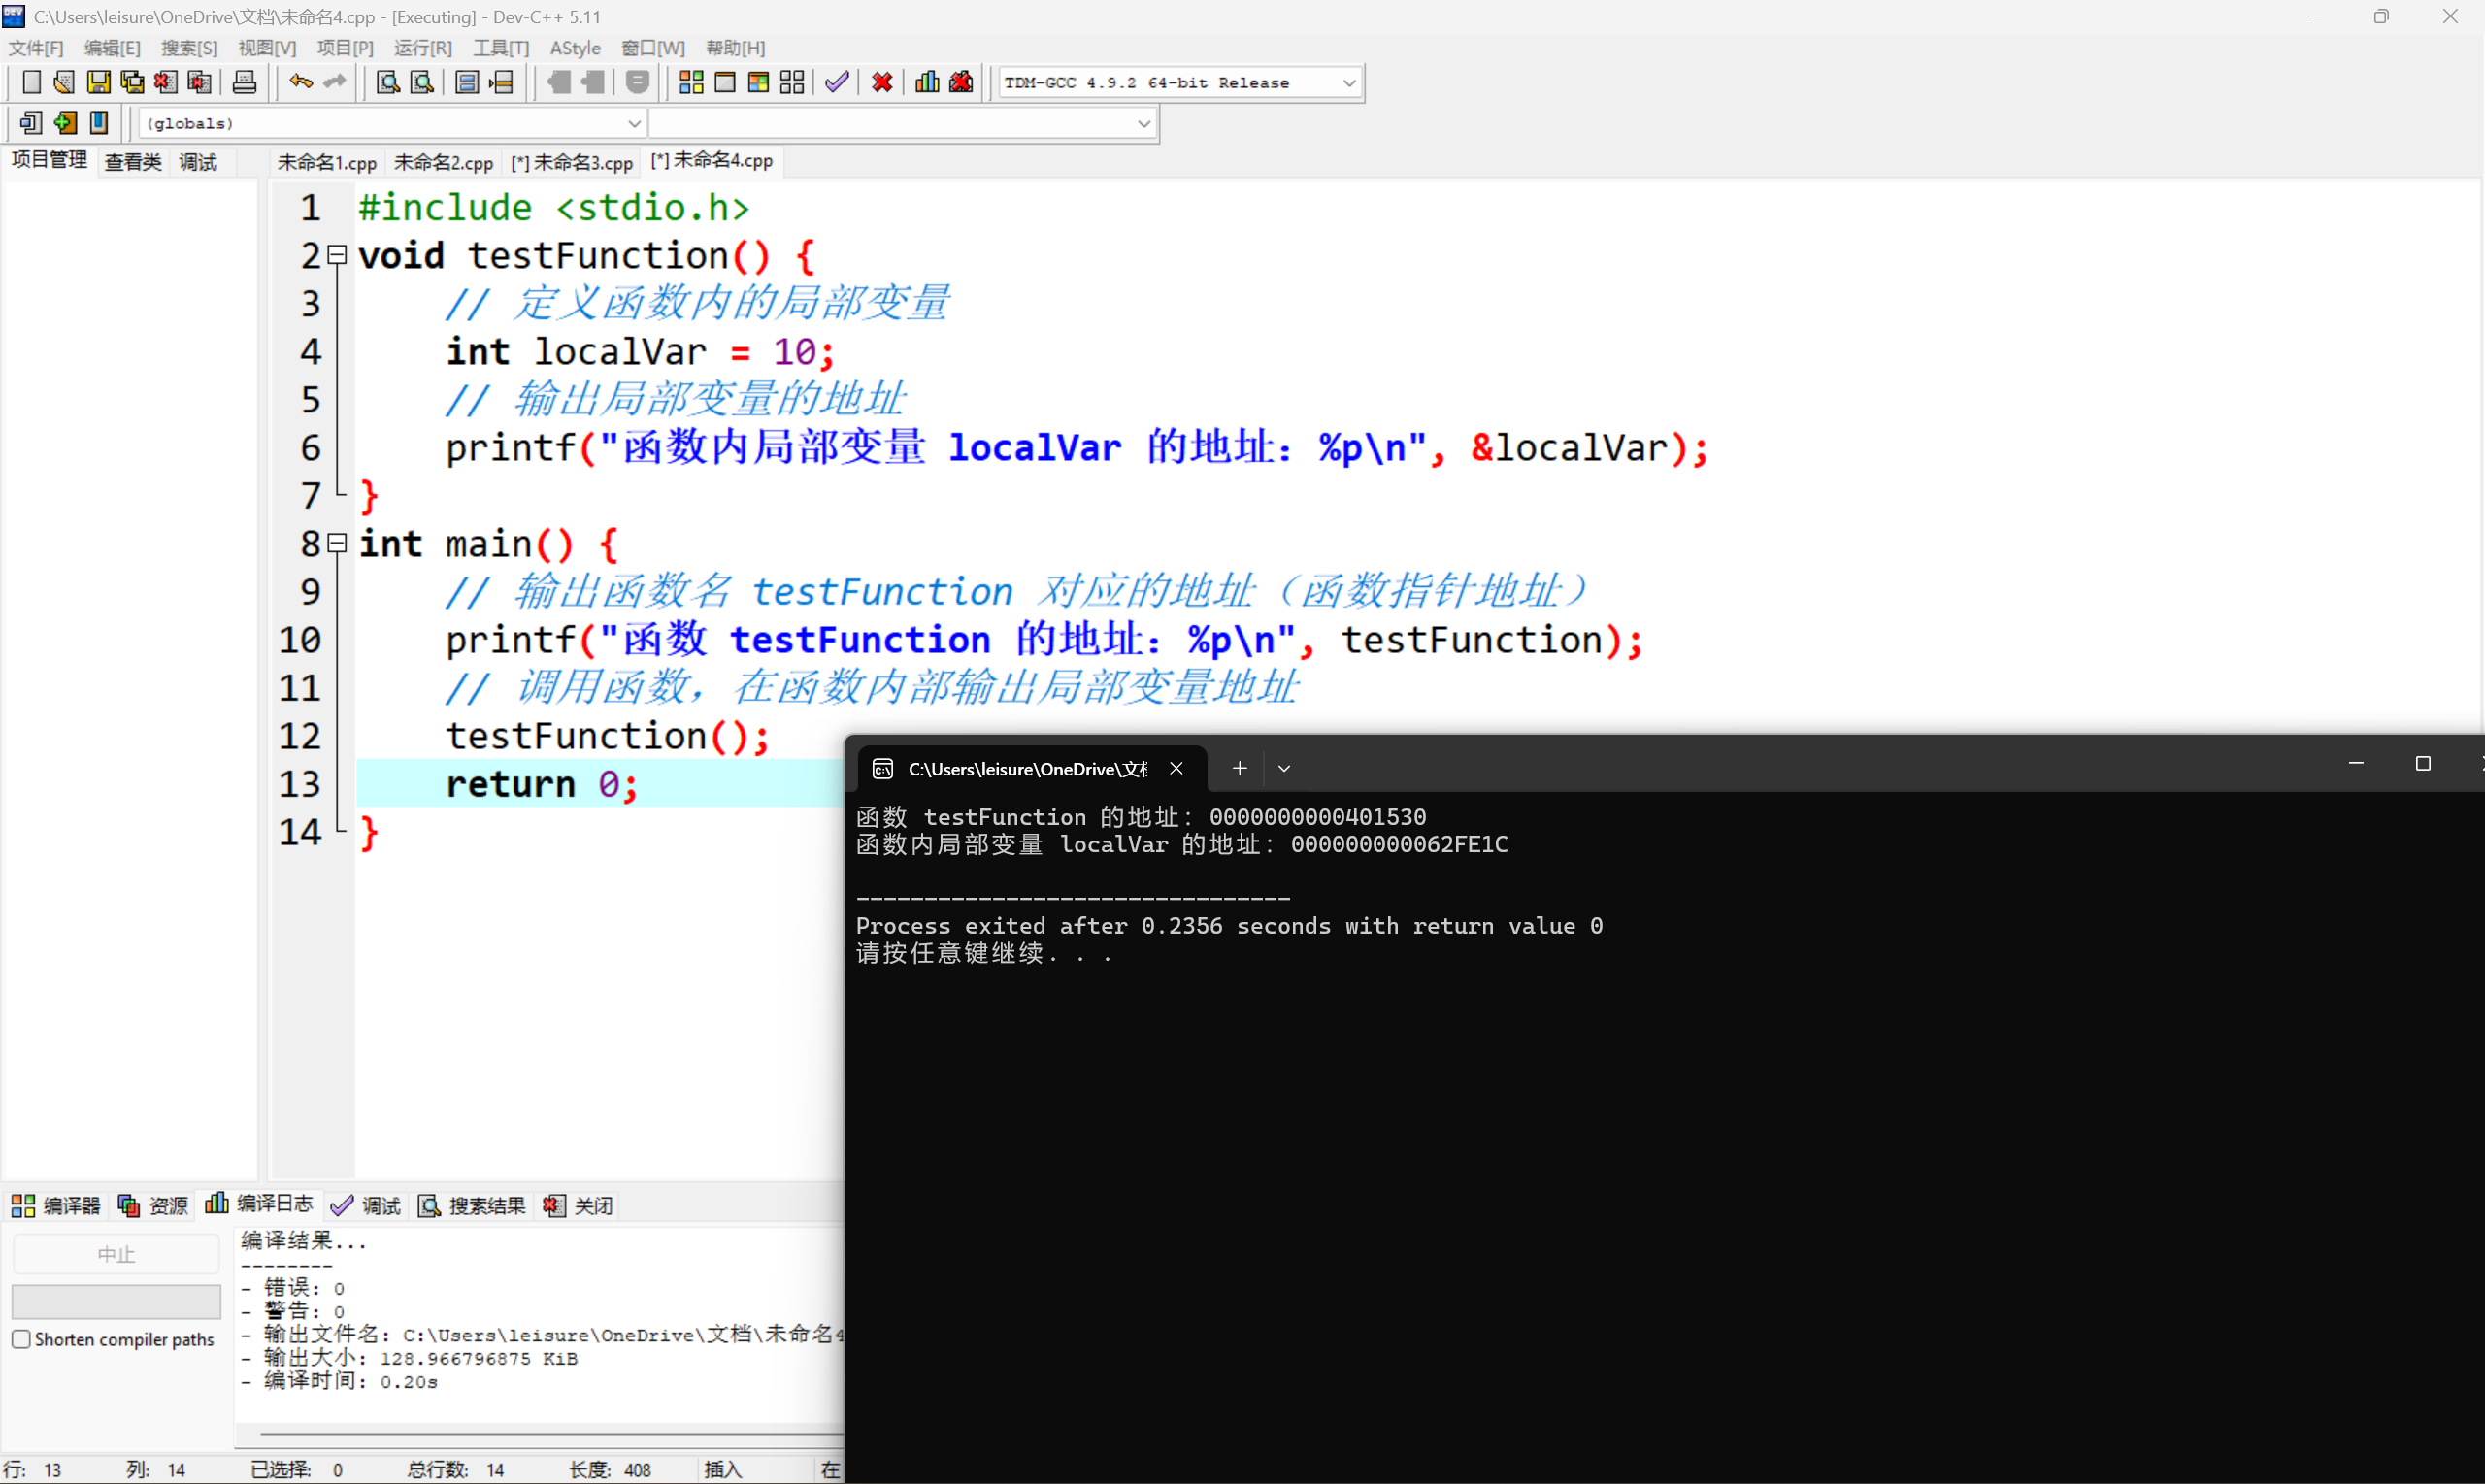2485x1484 pixels.
Task: Click the AStyle menu item
Action: coord(575,47)
